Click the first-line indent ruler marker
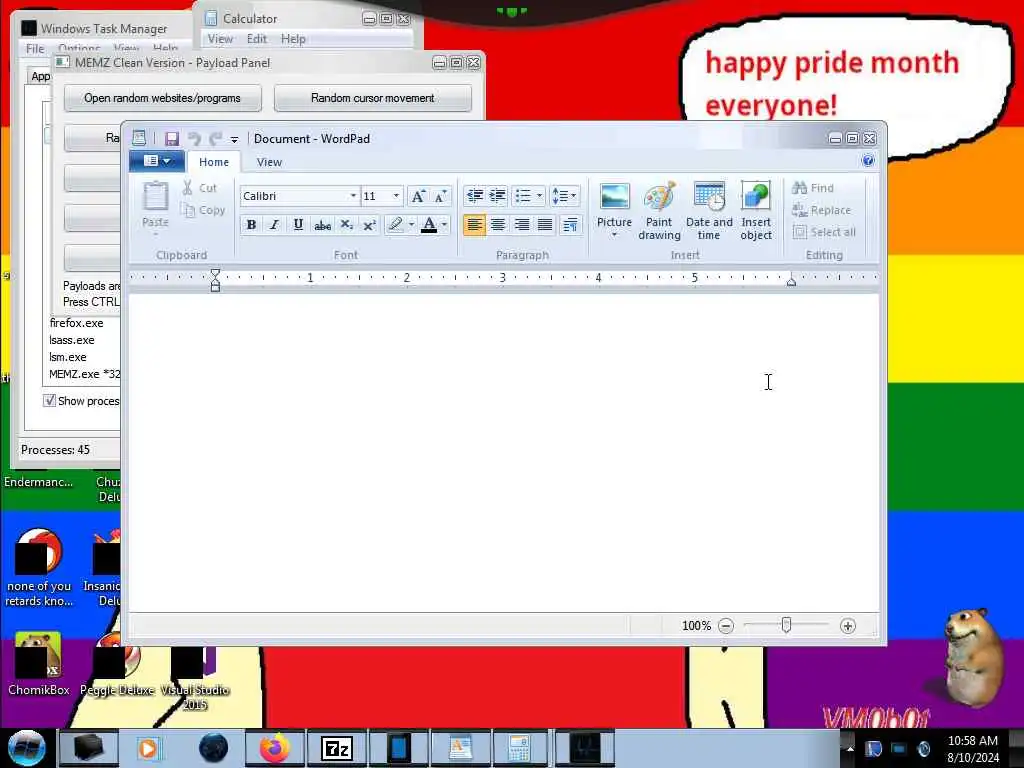Screen dimensions: 1024x768 215,274
